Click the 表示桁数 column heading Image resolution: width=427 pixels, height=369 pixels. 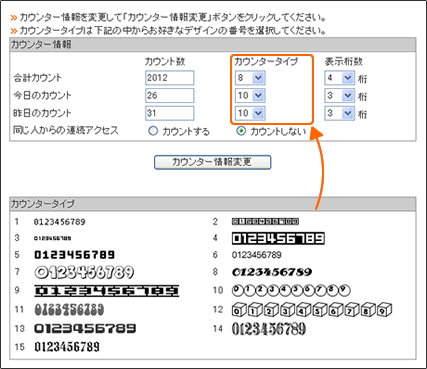344,61
